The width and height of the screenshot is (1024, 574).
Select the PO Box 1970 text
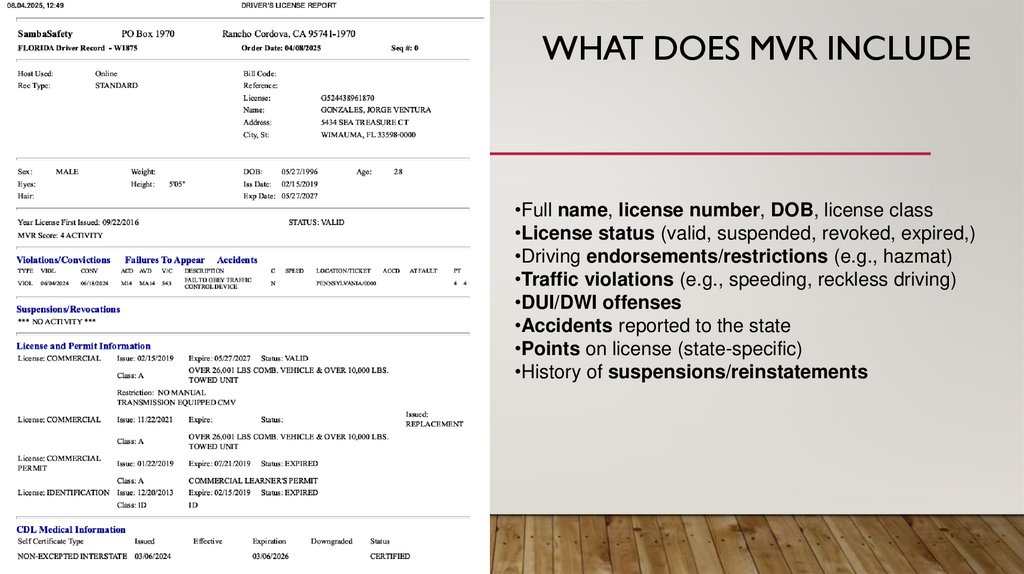coord(148,34)
